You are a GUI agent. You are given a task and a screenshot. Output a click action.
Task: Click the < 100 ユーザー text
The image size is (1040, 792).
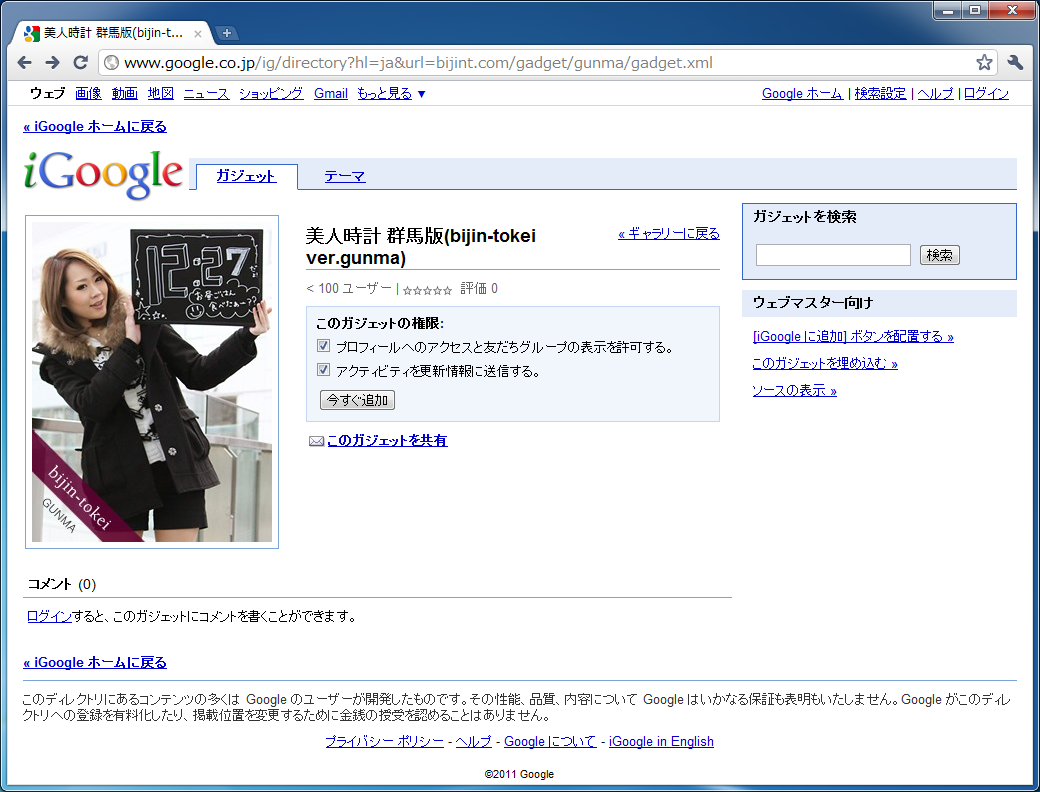coord(349,289)
